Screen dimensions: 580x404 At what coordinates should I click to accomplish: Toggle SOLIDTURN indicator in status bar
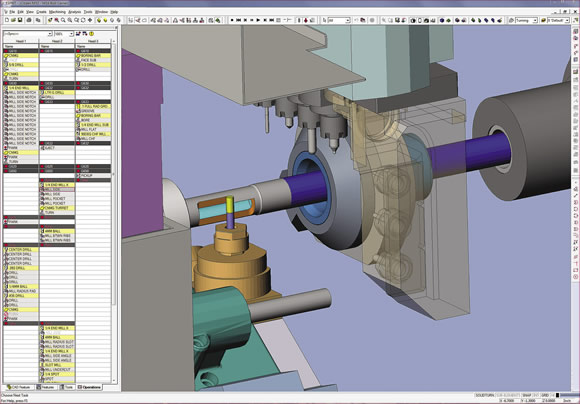coord(484,395)
